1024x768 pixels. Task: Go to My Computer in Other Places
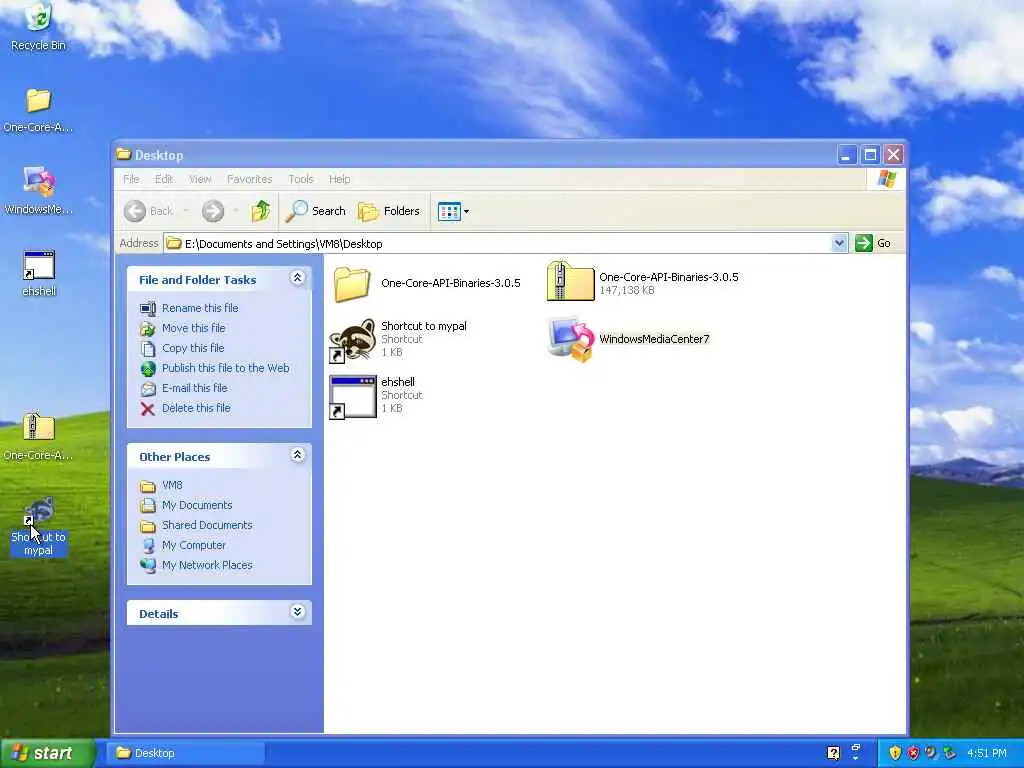tap(194, 545)
